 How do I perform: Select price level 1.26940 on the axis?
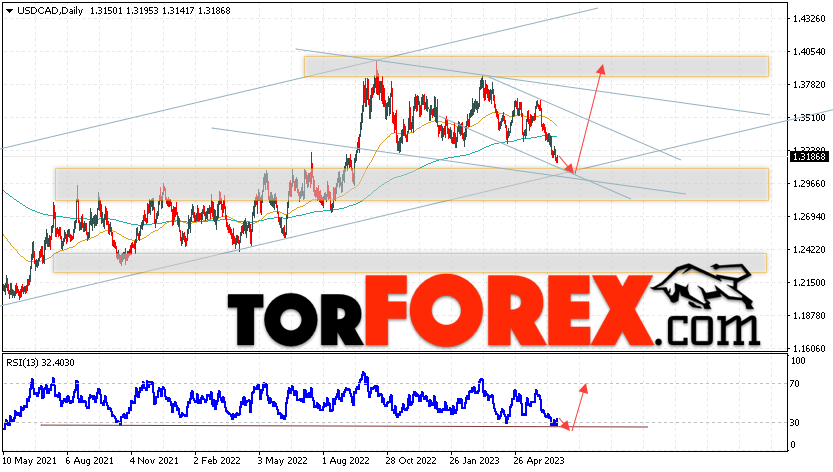pyautogui.click(x=809, y=216)
